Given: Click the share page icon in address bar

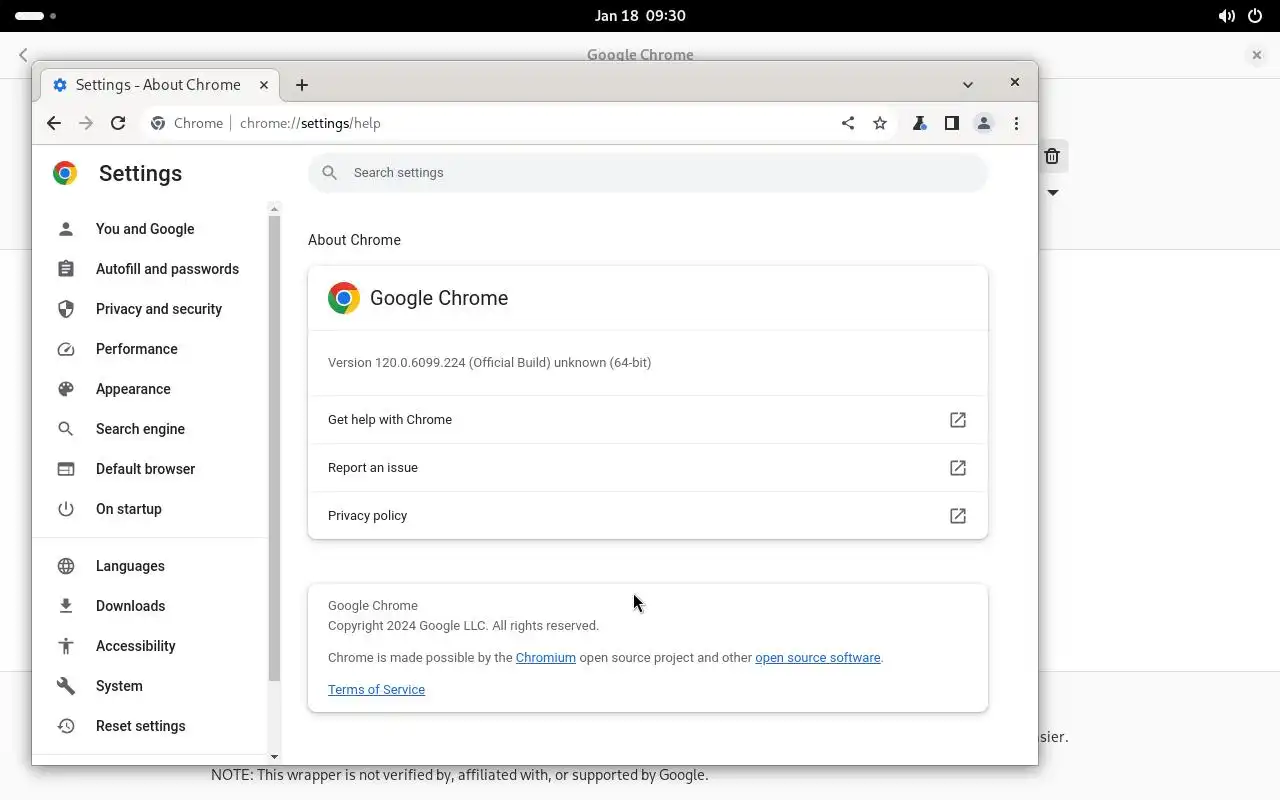Looking at the screenshot, I should (x=848, y=123).
